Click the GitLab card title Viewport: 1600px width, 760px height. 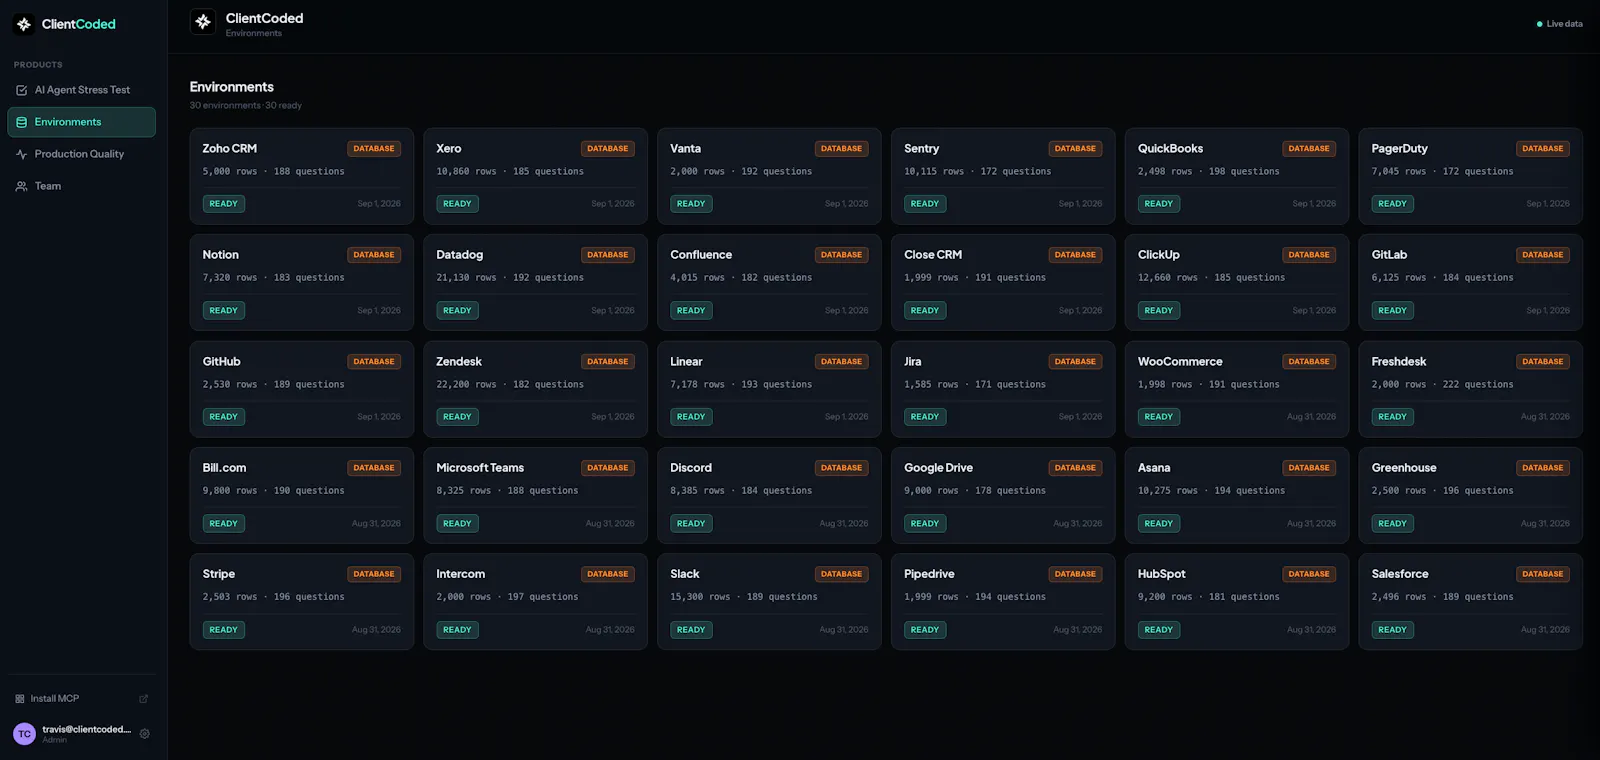[1389, 255]
